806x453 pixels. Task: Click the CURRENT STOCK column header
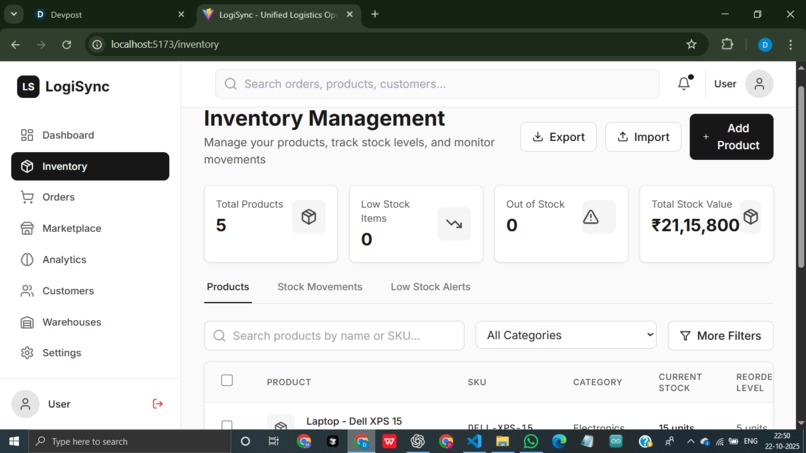(x=680, y=382)
